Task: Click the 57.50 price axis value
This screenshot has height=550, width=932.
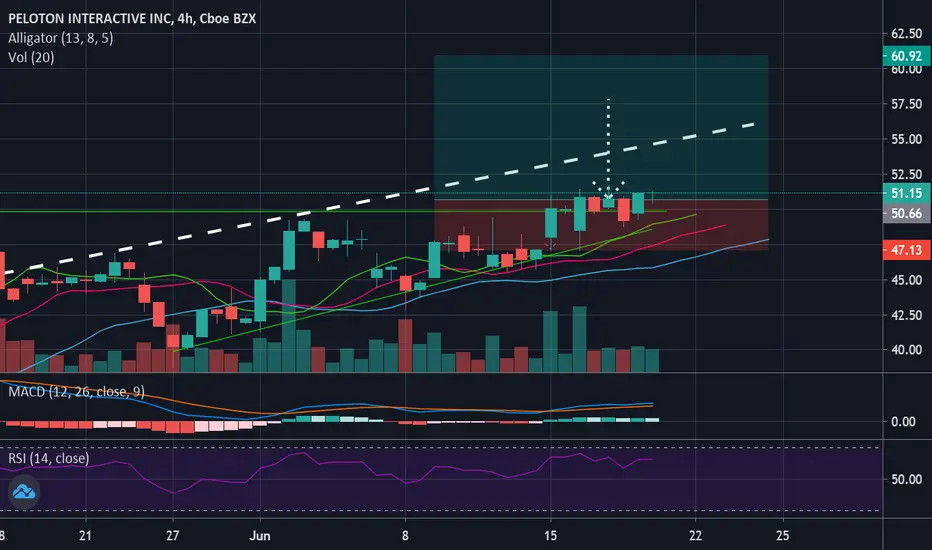Action: 906,104
